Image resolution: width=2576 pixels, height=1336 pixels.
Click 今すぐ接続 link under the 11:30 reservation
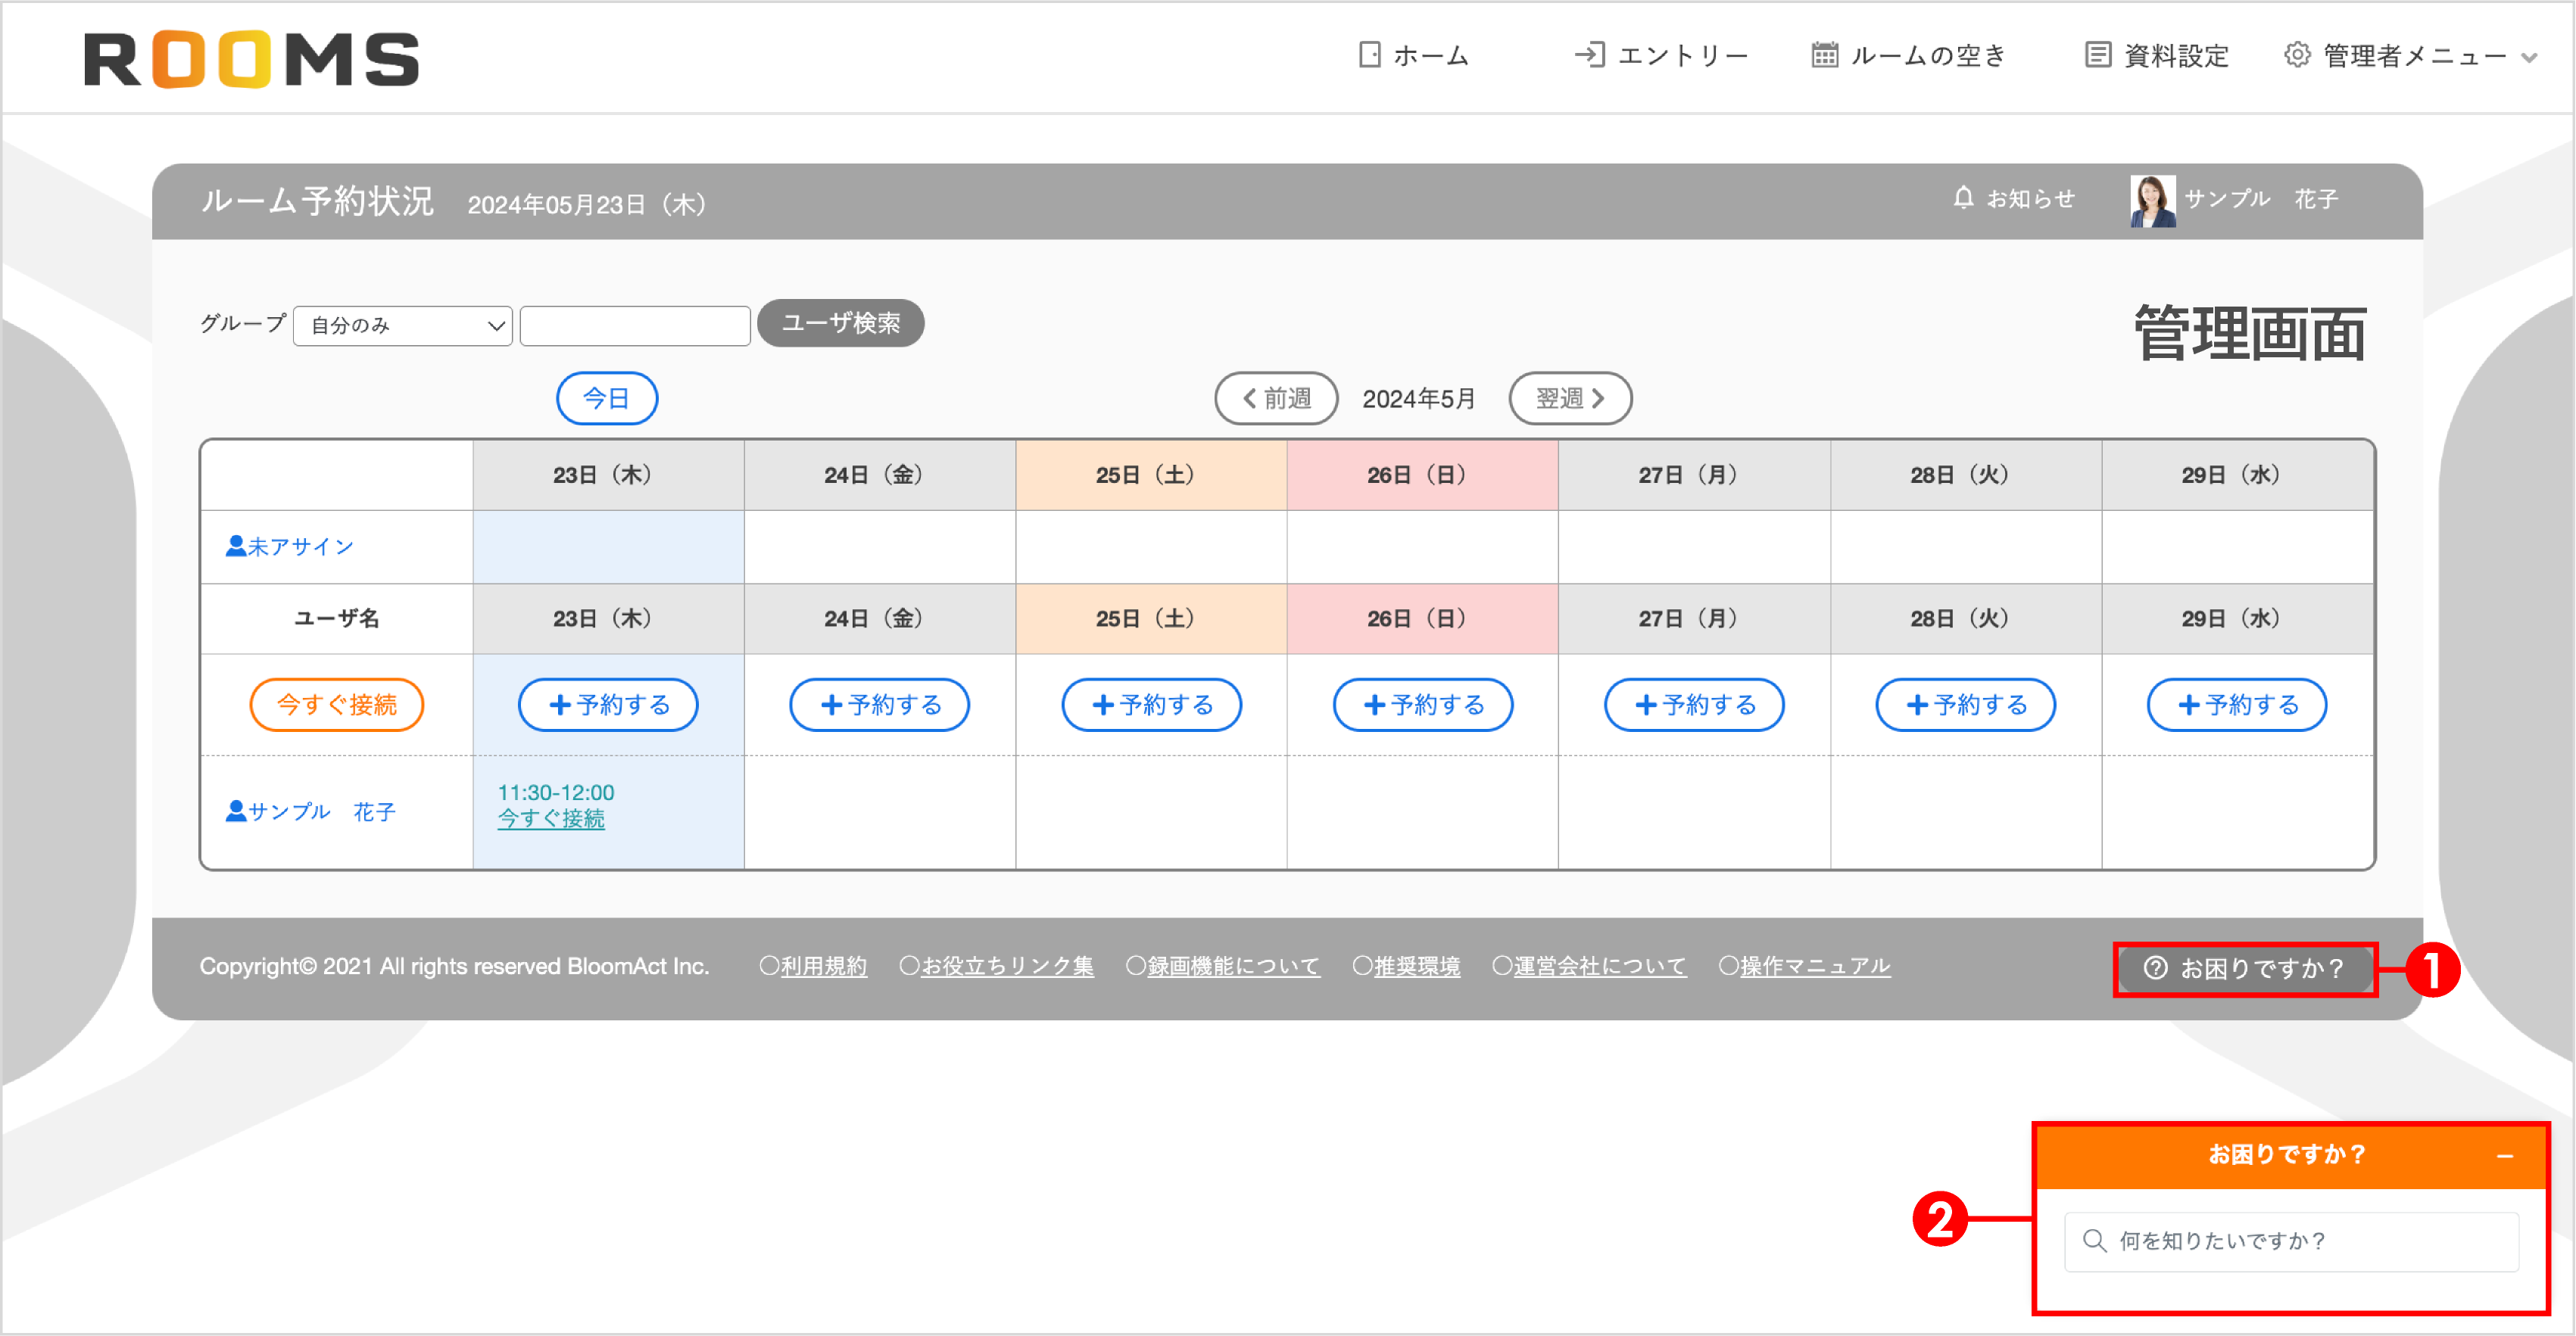551,819
